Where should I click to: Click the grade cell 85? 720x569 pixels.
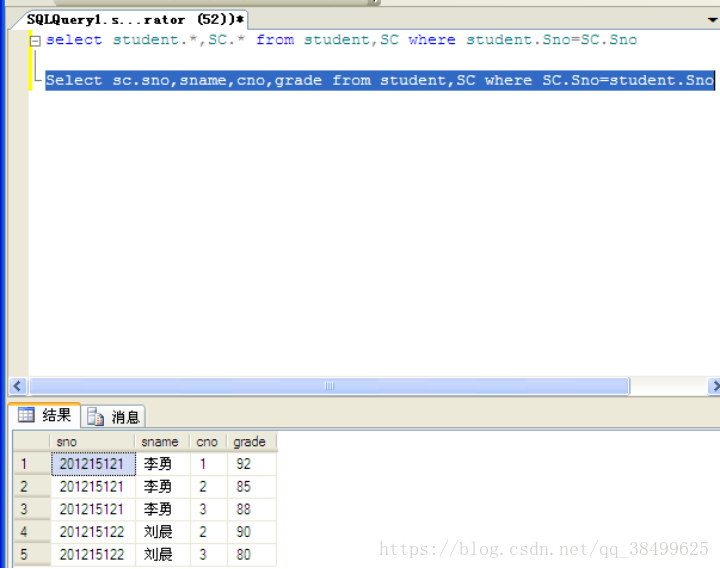coord(252,486)
